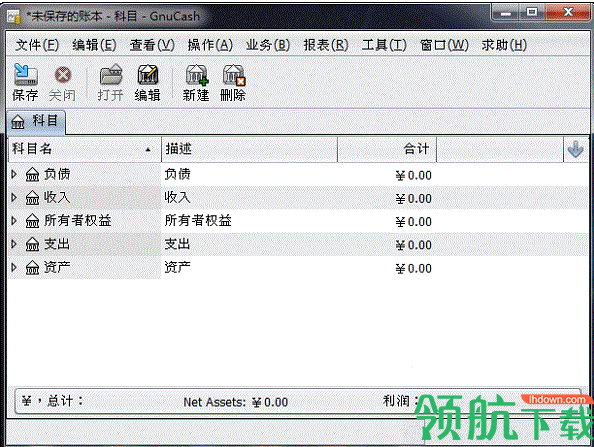Image resolution: width=594 pixels, height=447 pixels.
Task: Maximize the GnuCash window
Action: click(532, 13)
